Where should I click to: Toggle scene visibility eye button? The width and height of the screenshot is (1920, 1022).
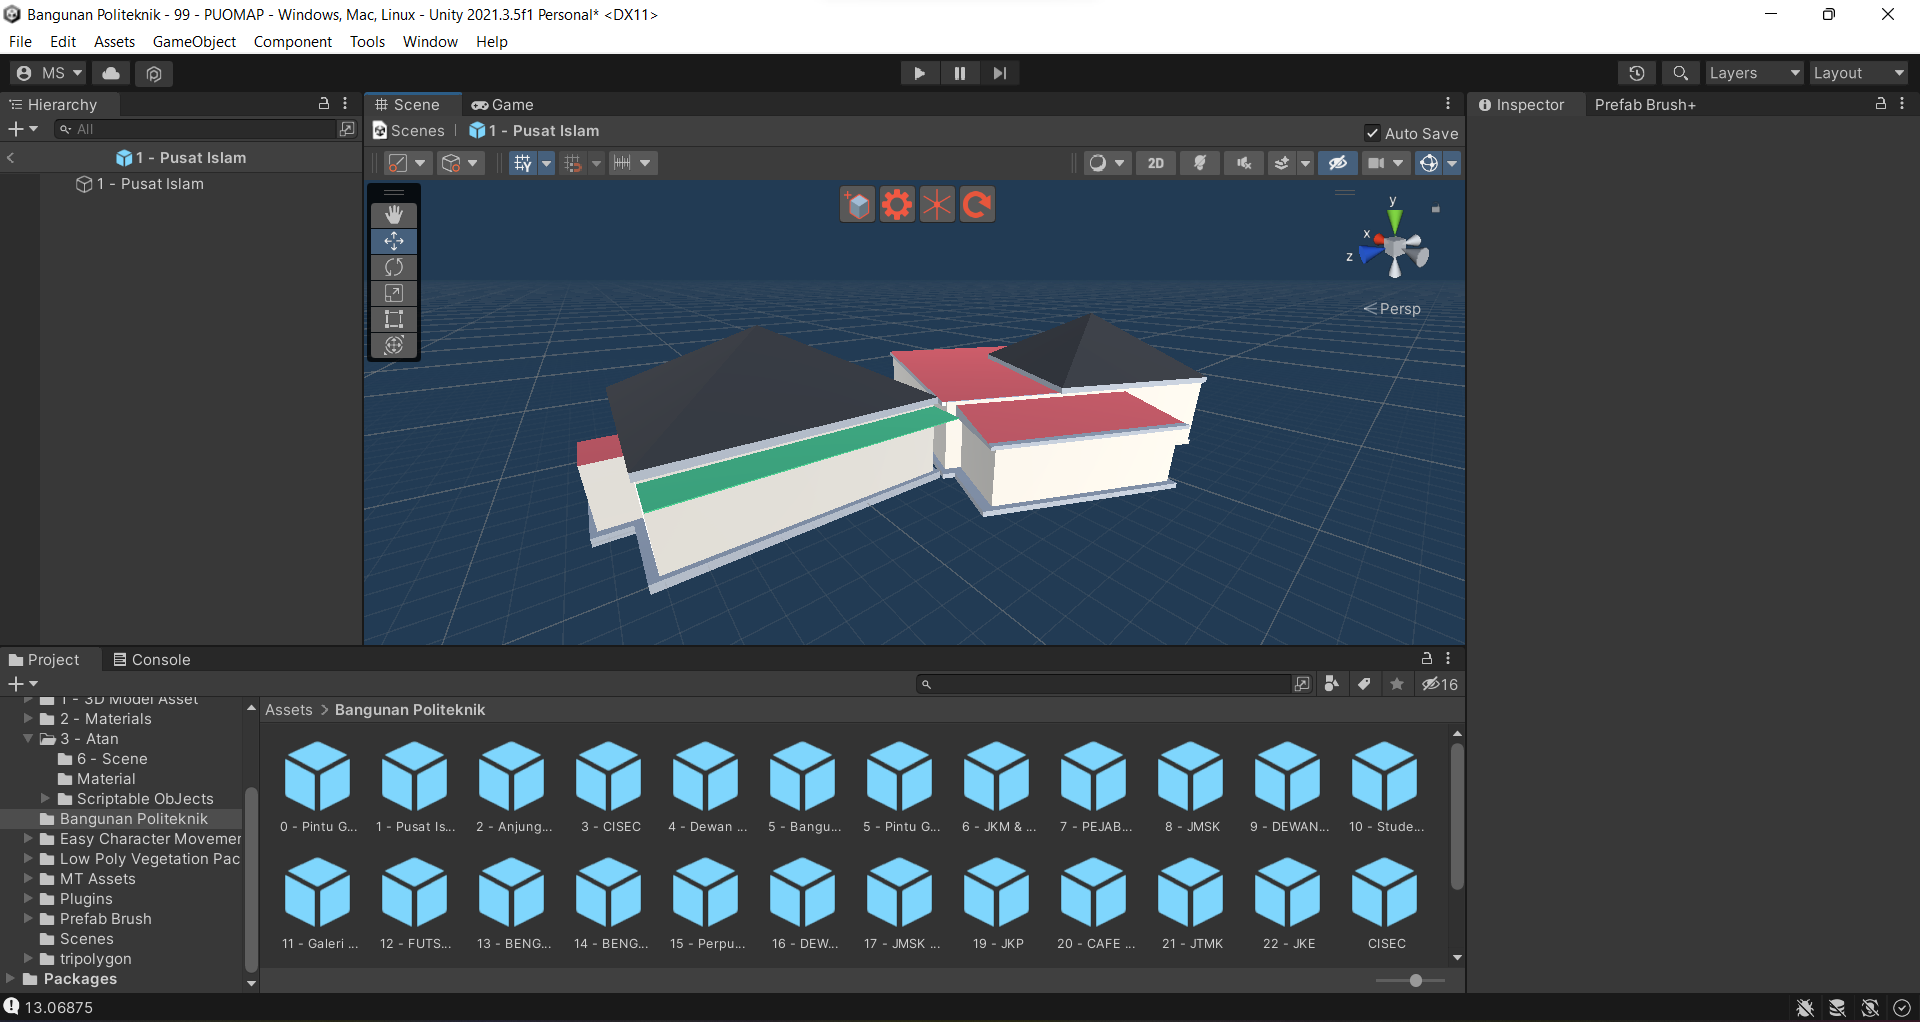click(x=1337, y=163)
